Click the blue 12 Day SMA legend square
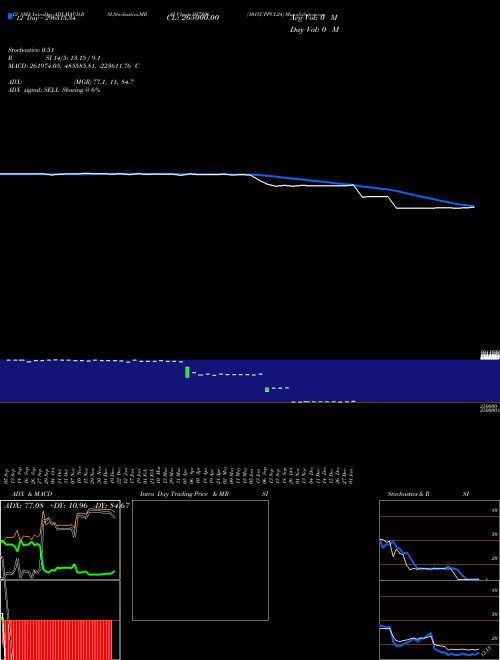Viewport: 500px width, 660px height. (x=10, y=16)
